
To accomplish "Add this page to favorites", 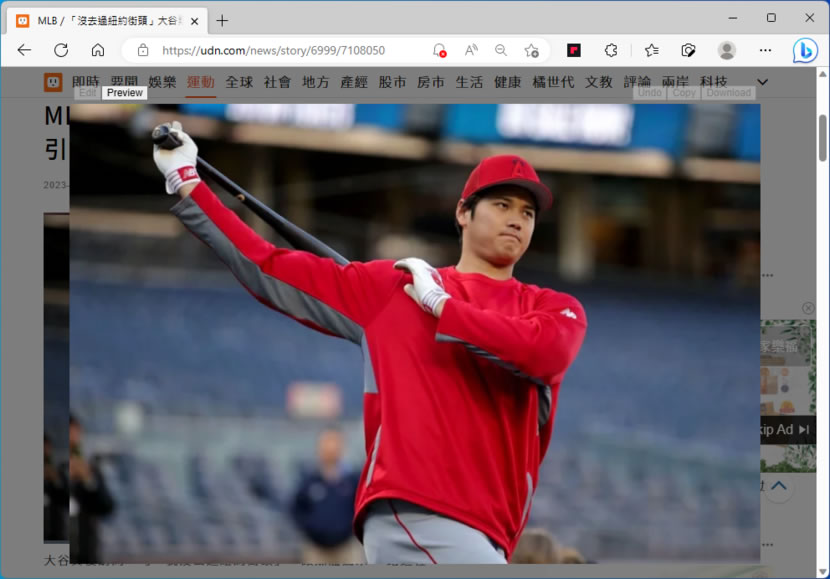I will pyautogui.click(x=531, y=50).
